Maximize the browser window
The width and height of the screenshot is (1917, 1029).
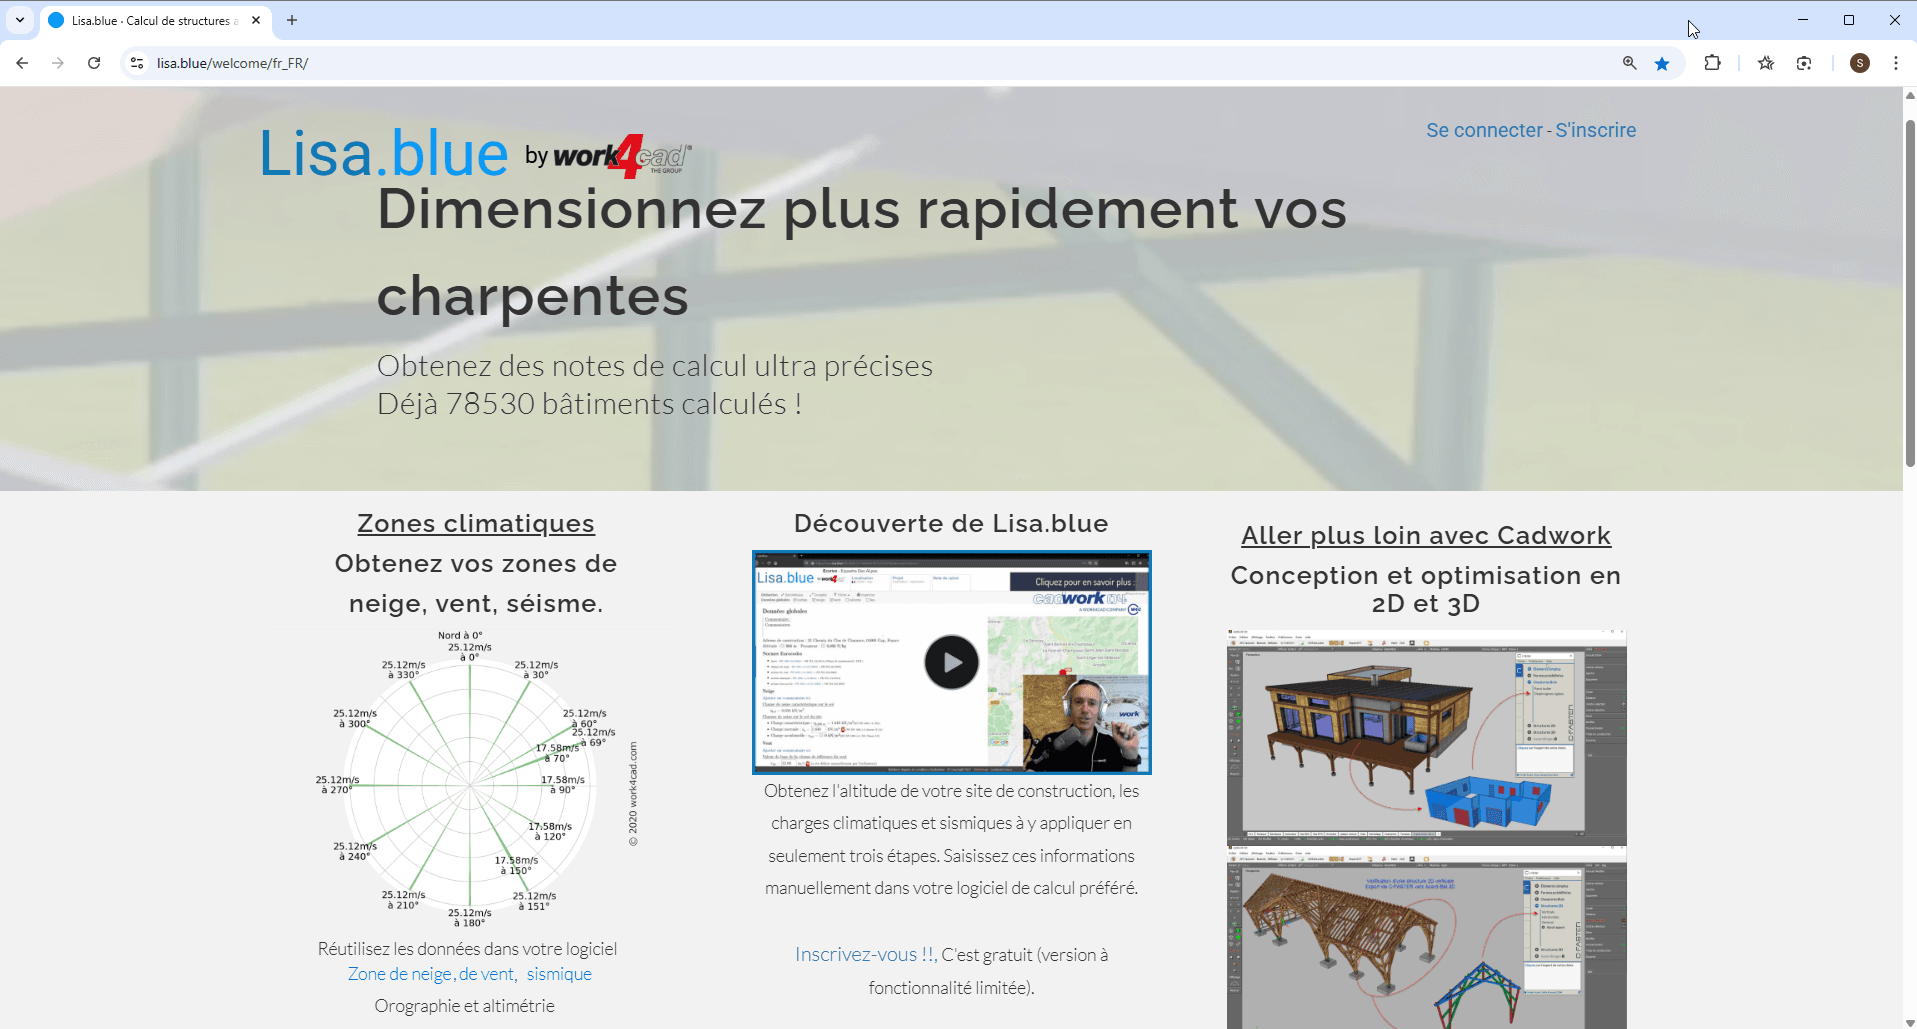click(x=1849, y=20)
